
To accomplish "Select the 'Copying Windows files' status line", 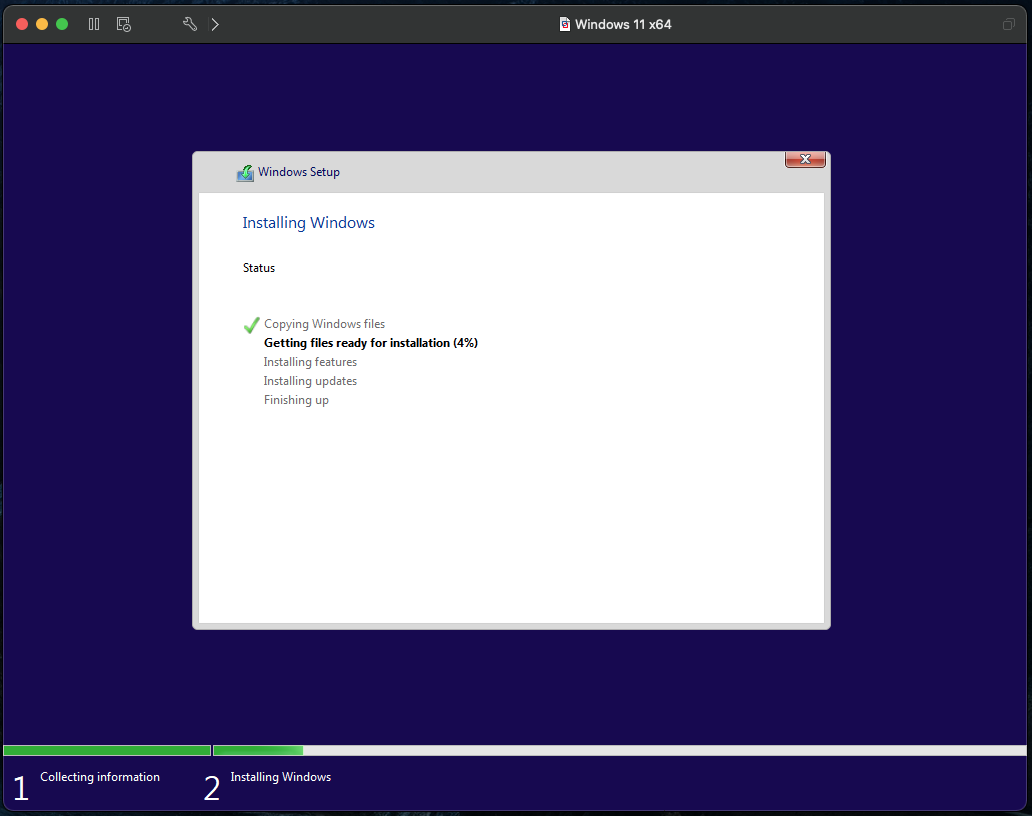I will (x=324, y=324).
